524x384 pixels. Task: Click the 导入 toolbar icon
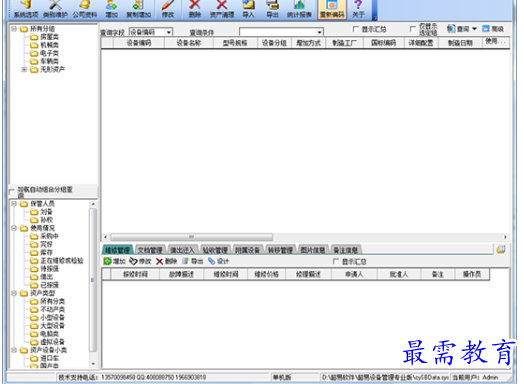click(x=248, y=9)
